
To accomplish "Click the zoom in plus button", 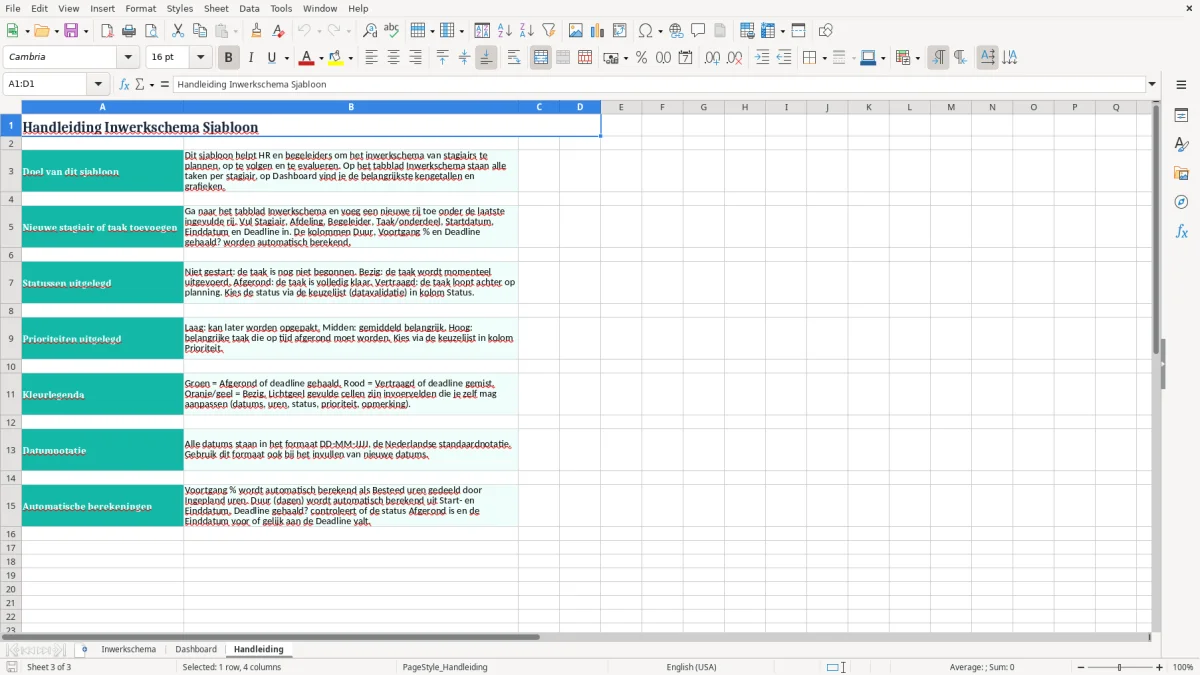I will point(1160,667).
